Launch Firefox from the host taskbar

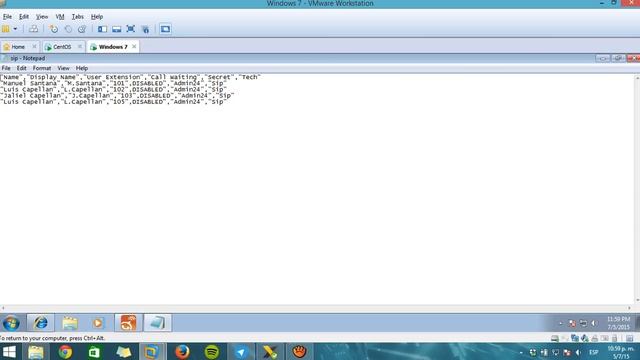pos(182,352)
